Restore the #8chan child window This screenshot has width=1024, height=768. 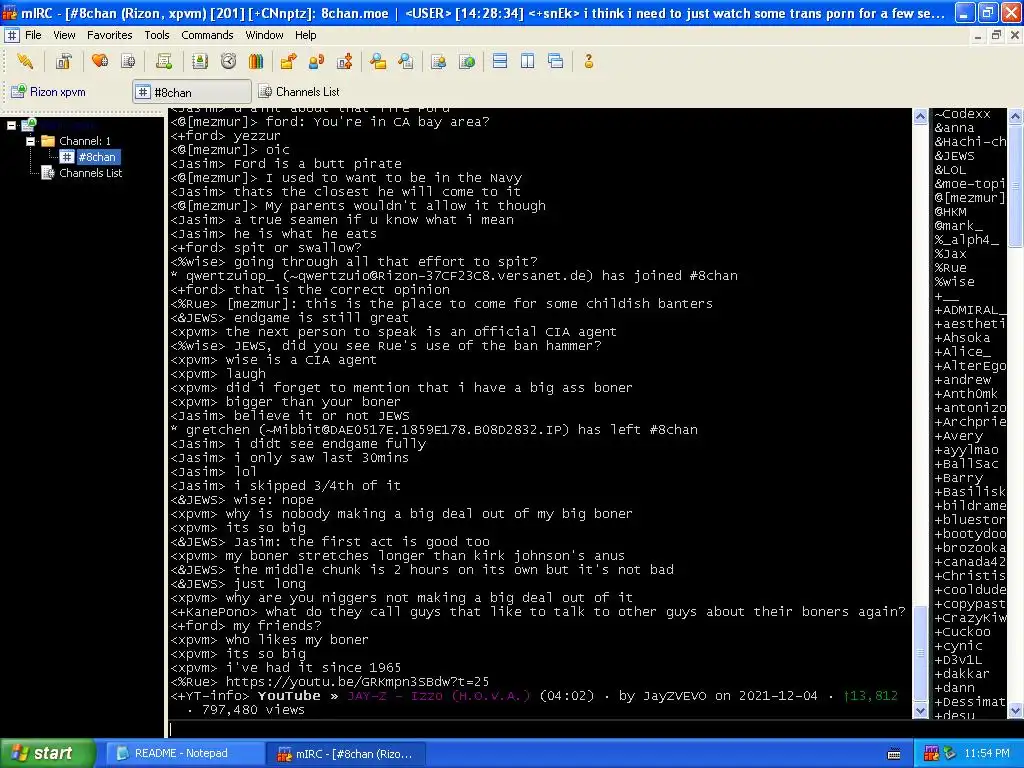[997, 35]
